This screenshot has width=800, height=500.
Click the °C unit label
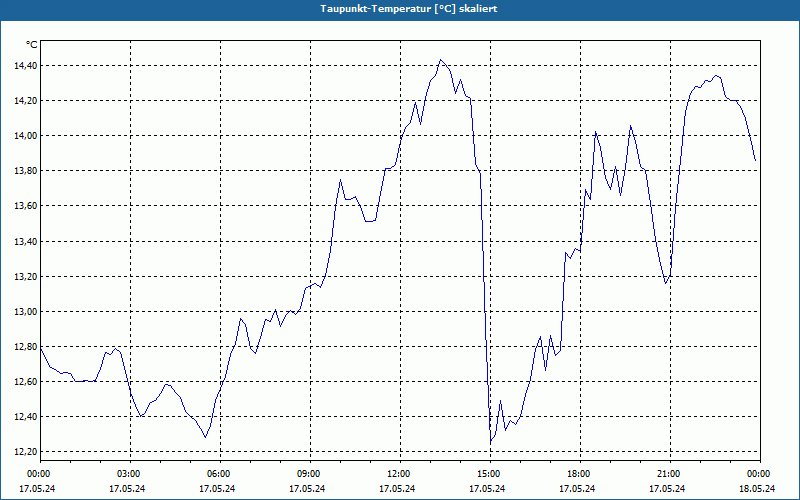coord(31,45)
